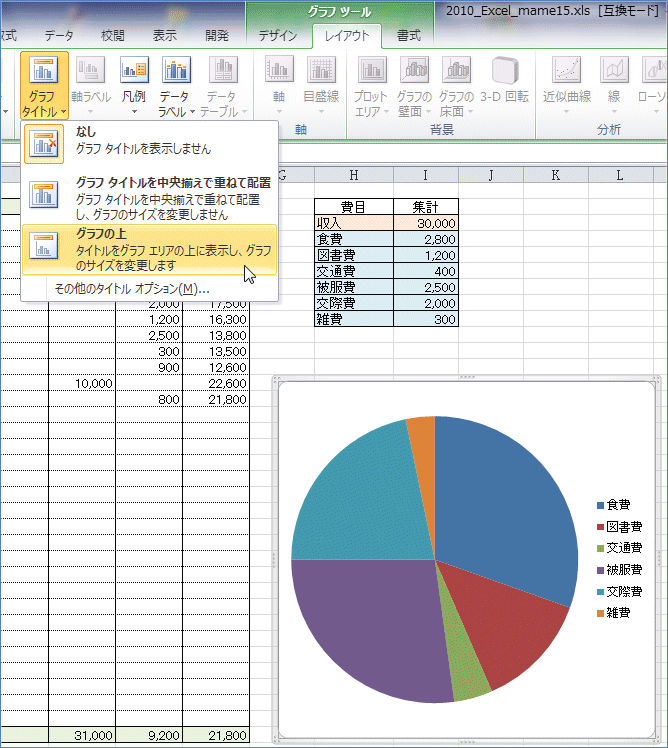Screen dimensions: 668x748
Task: Select the 30,000 cell
Action: (x=426, y=223)
